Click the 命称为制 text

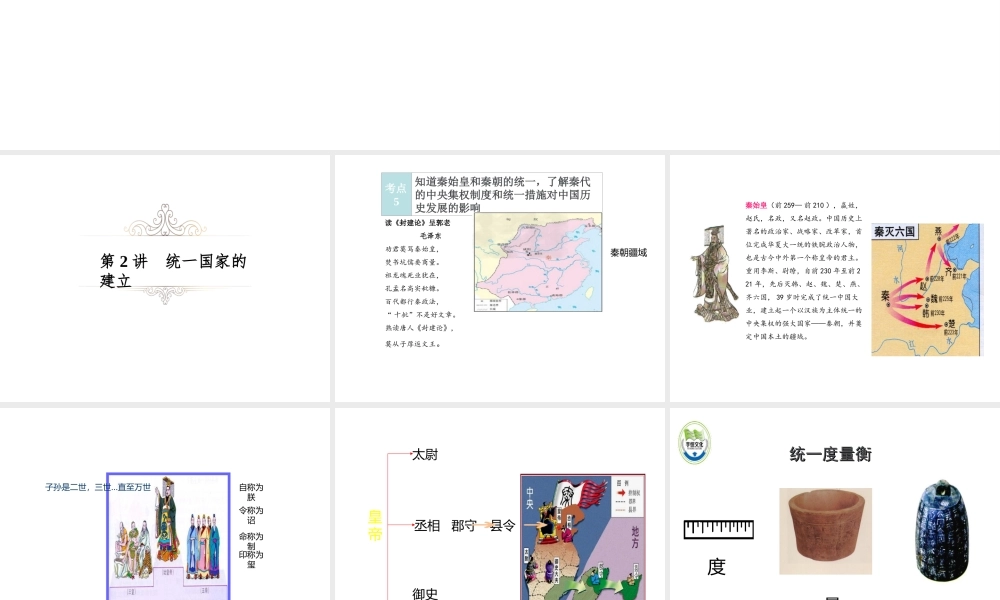(251, 541)
